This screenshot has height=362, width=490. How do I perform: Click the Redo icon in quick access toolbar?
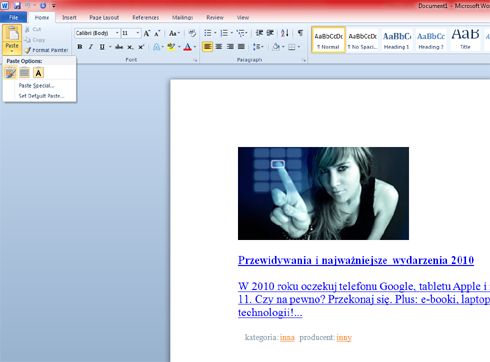(43, 5)
